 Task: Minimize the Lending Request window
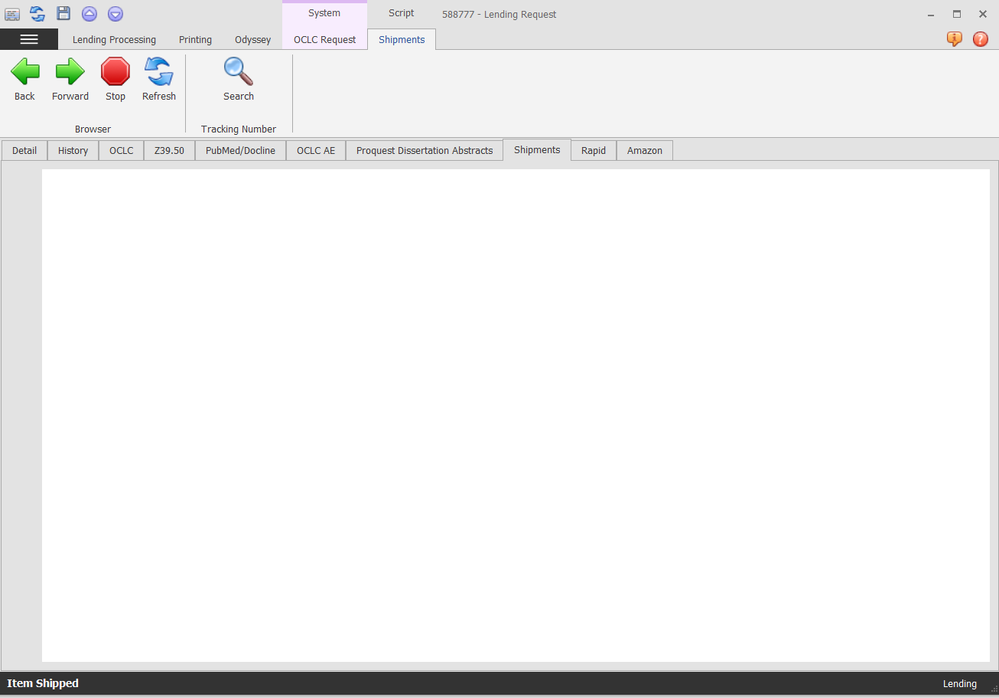pyautogui.click(x=931, y=14)
